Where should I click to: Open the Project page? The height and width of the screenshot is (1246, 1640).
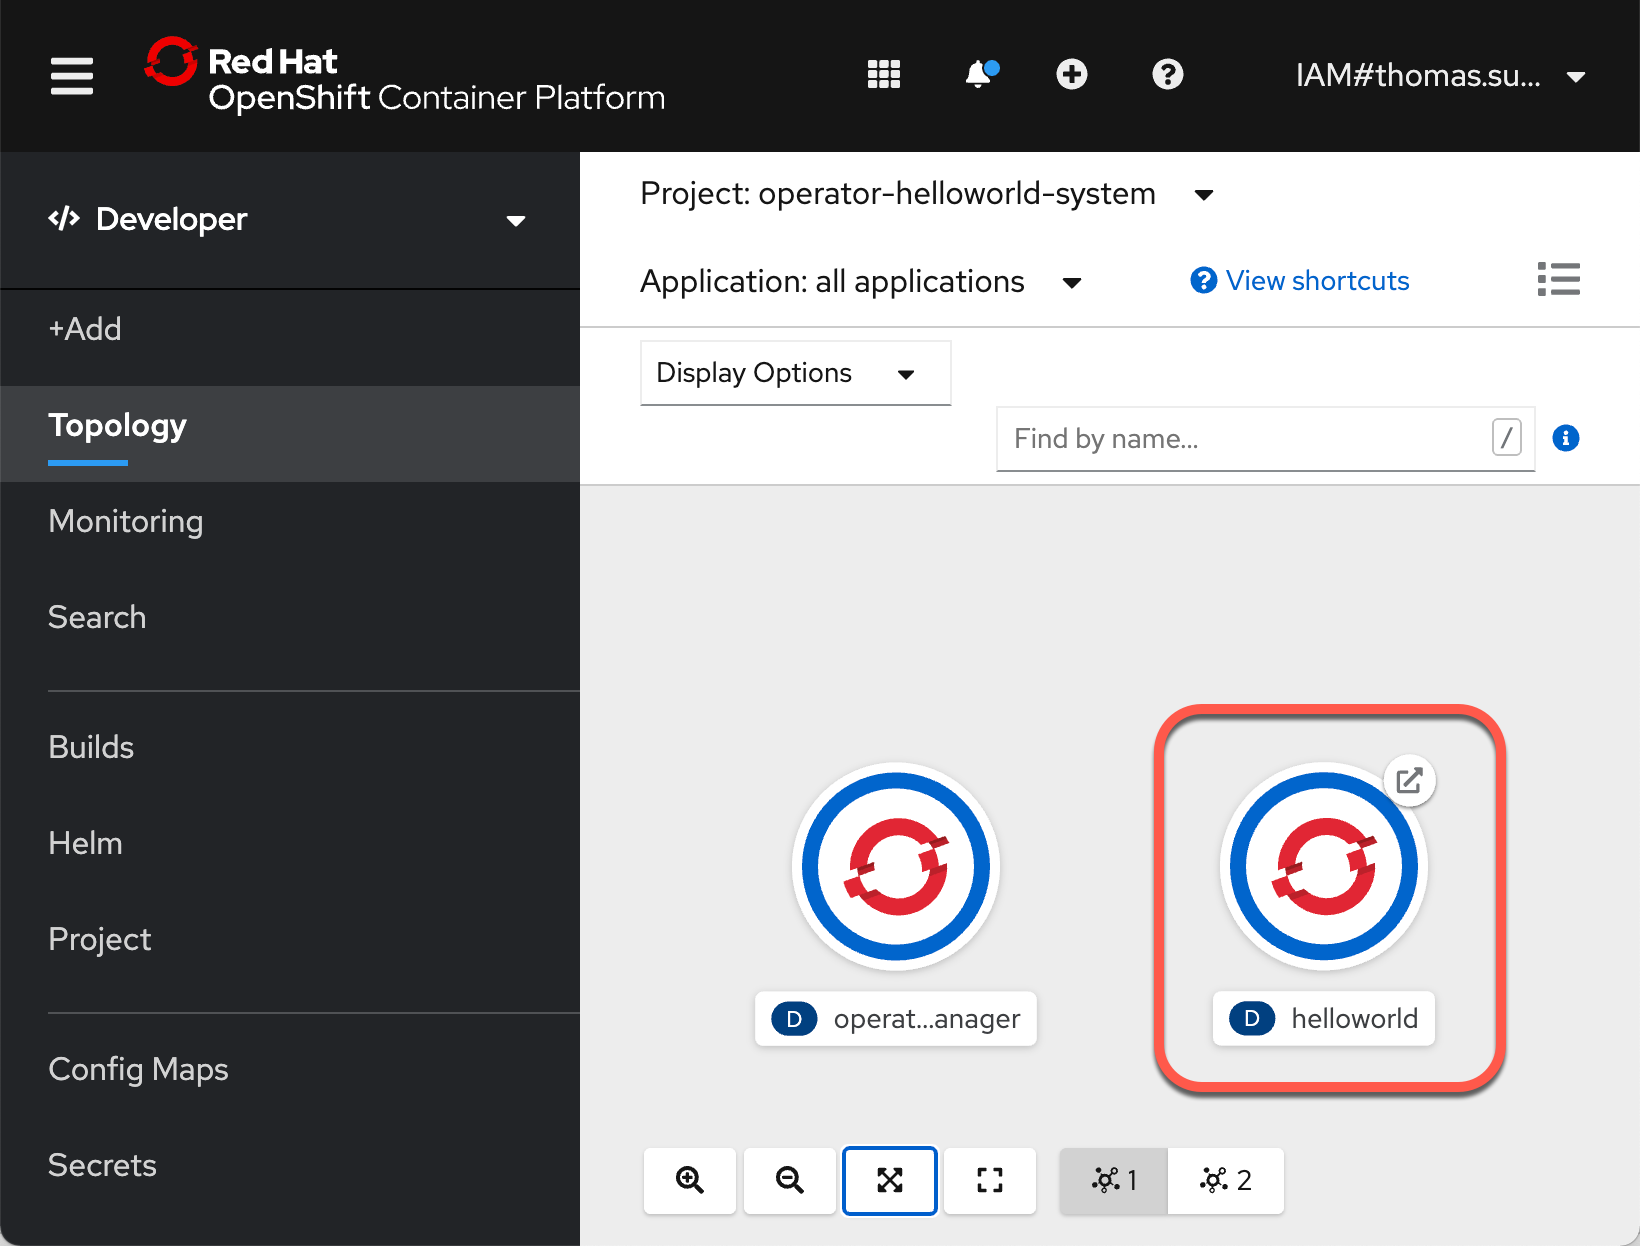[290, 939]
